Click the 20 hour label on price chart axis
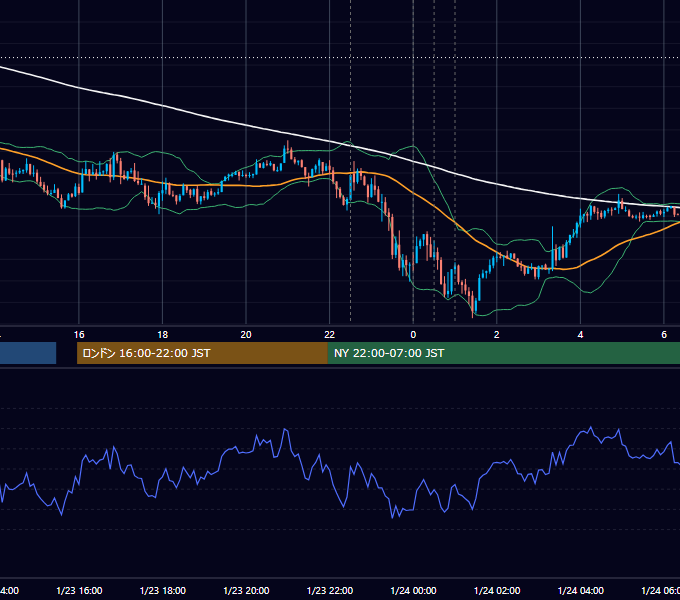 pyautogui.click(x=246, y=335)
